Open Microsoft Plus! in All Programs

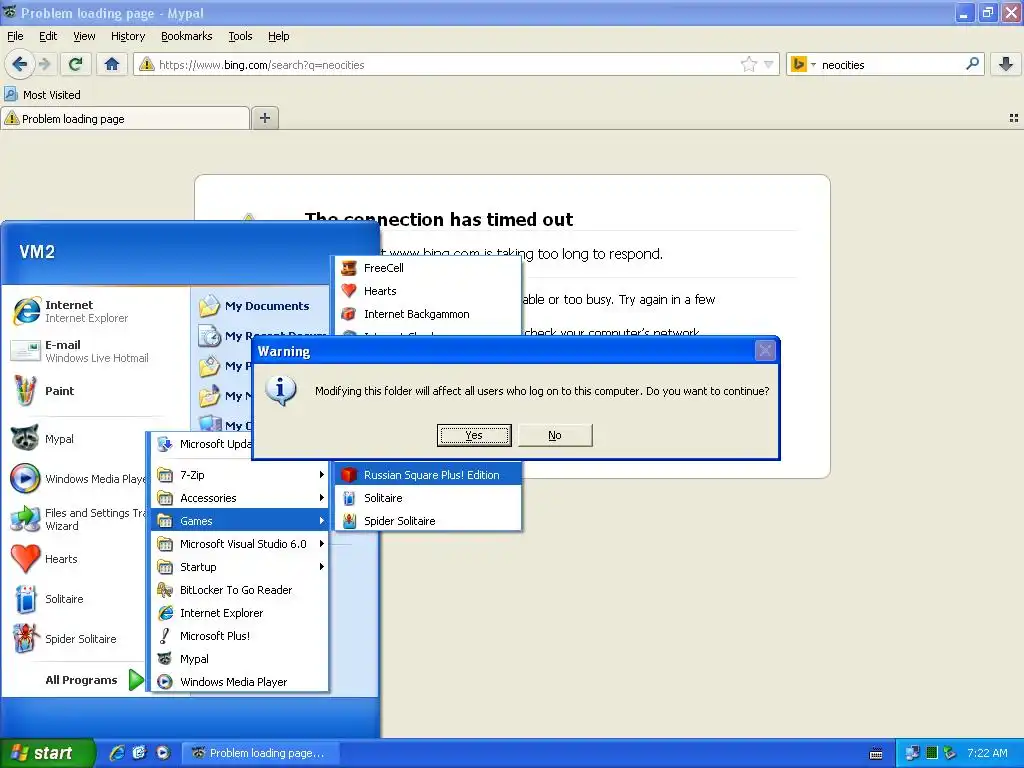pyautogui.click(x=240, y=635)
